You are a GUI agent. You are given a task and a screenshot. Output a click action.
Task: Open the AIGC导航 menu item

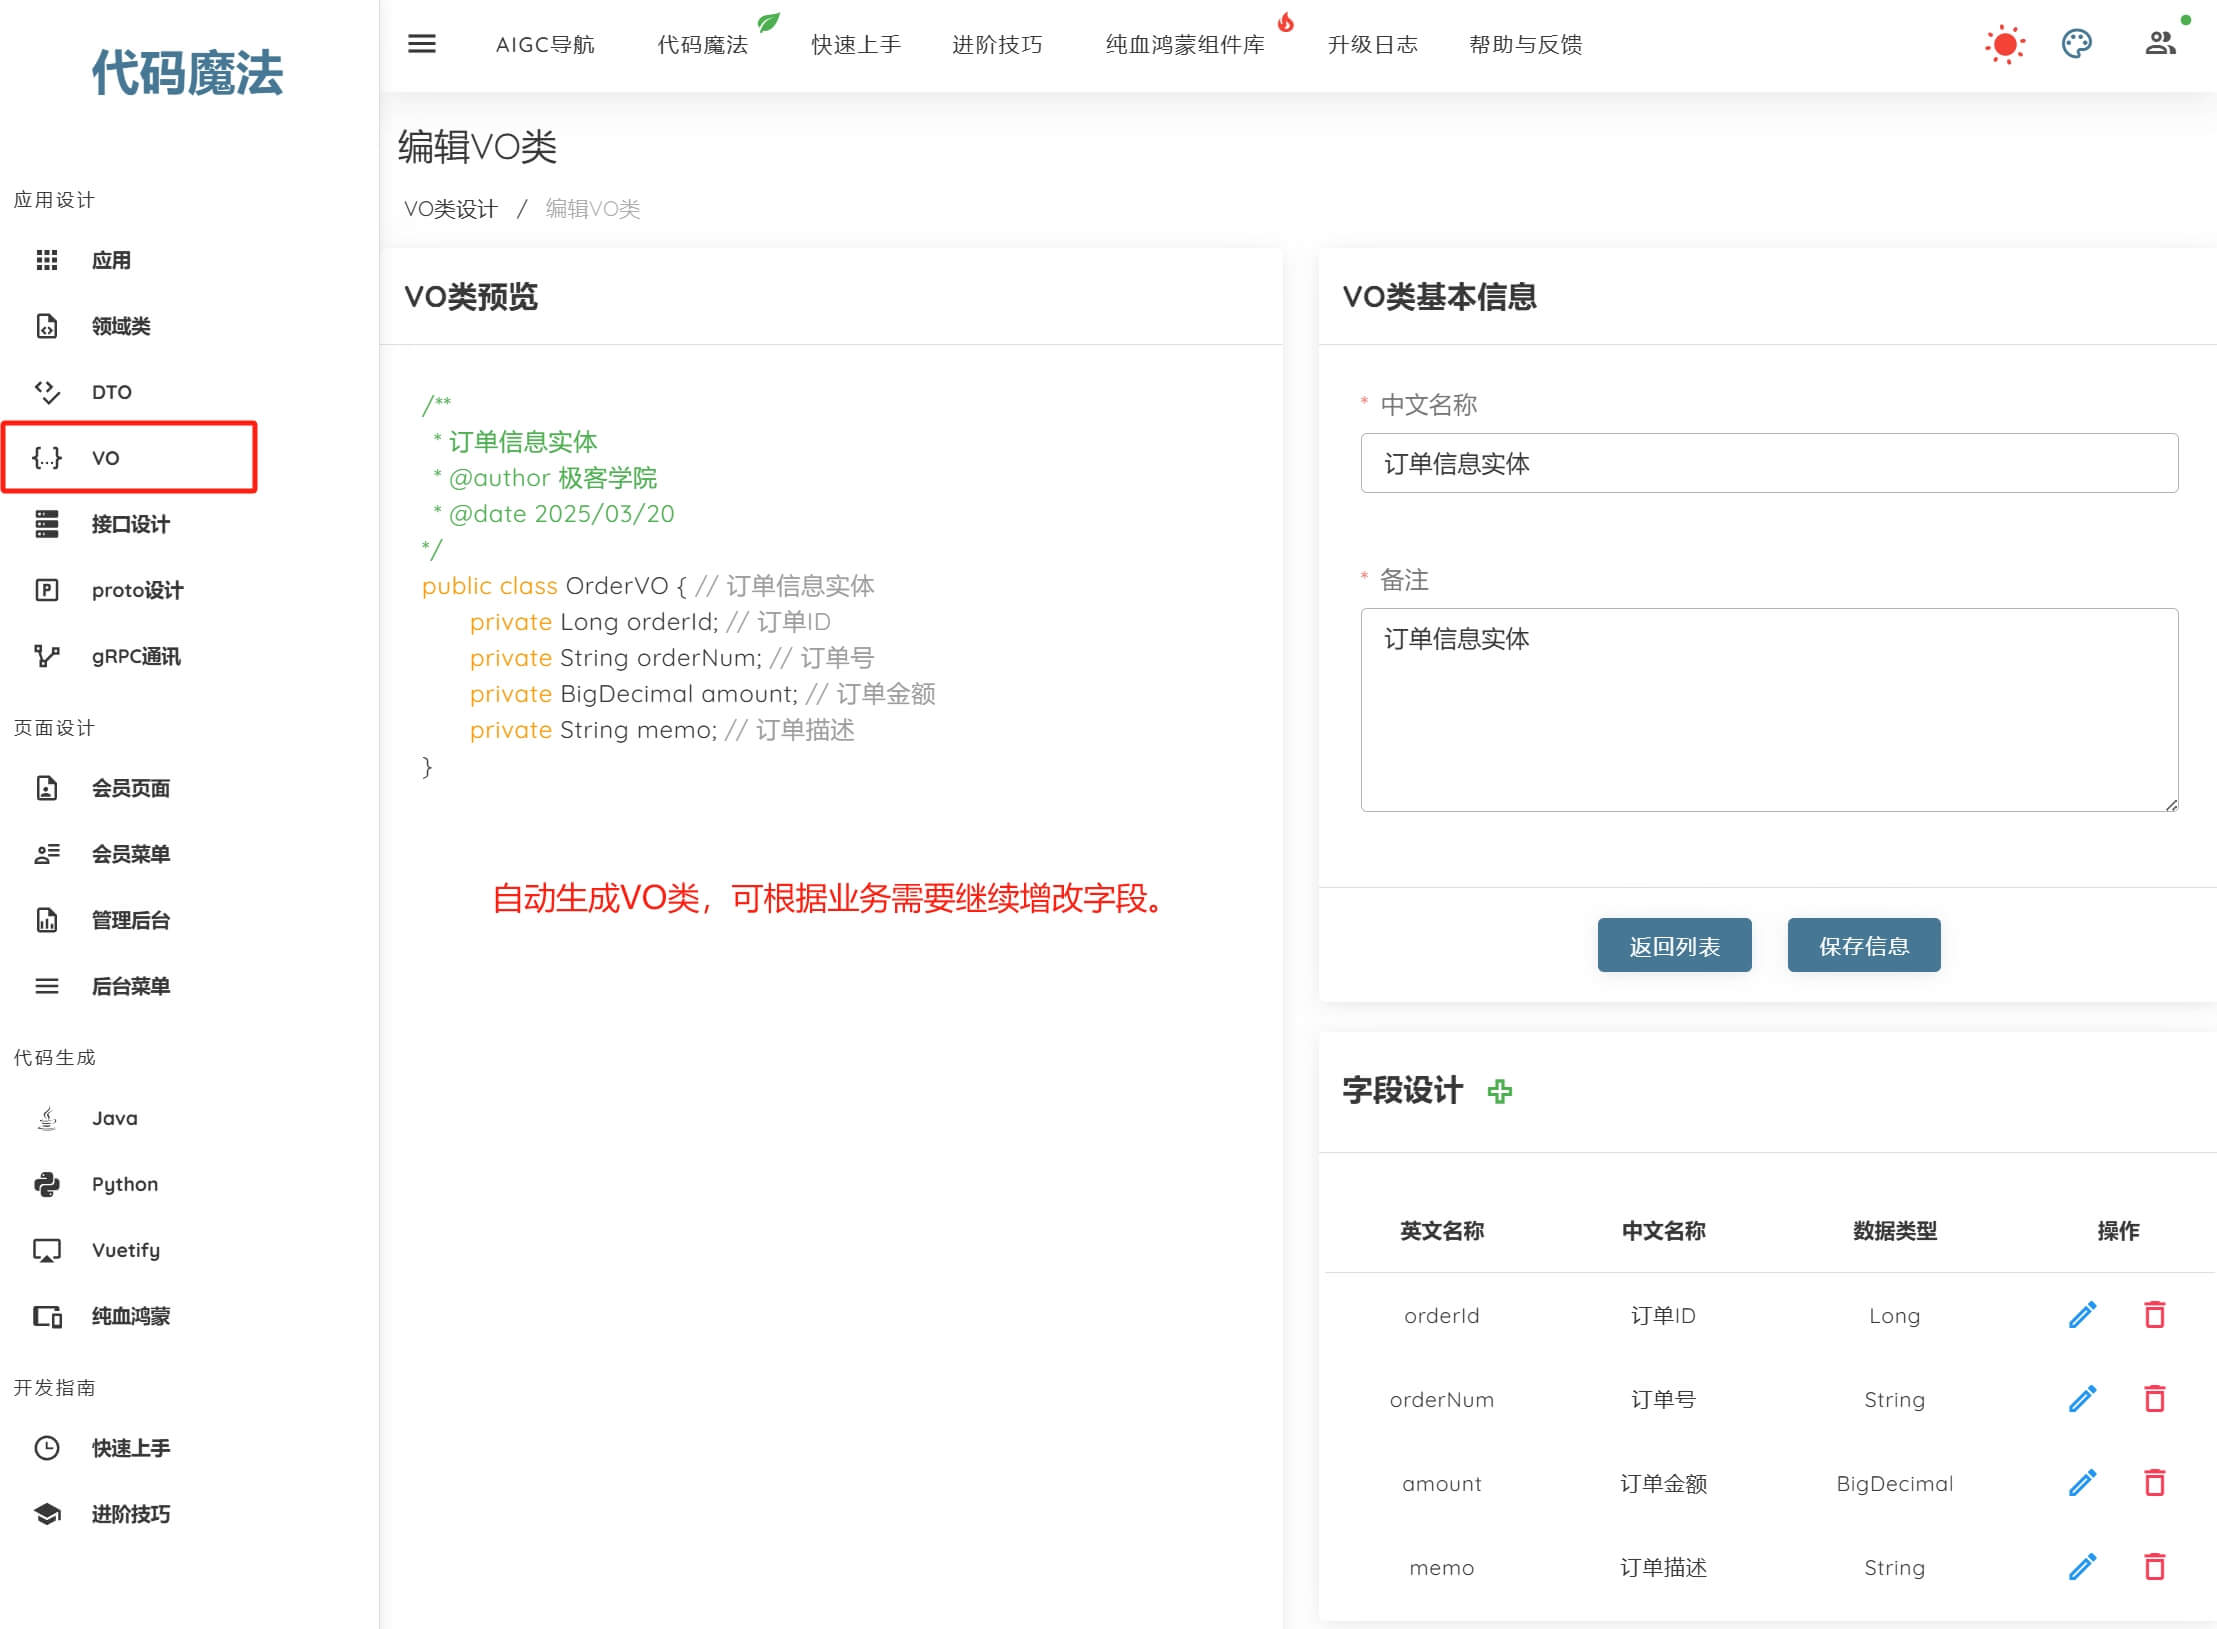point(545,45)
